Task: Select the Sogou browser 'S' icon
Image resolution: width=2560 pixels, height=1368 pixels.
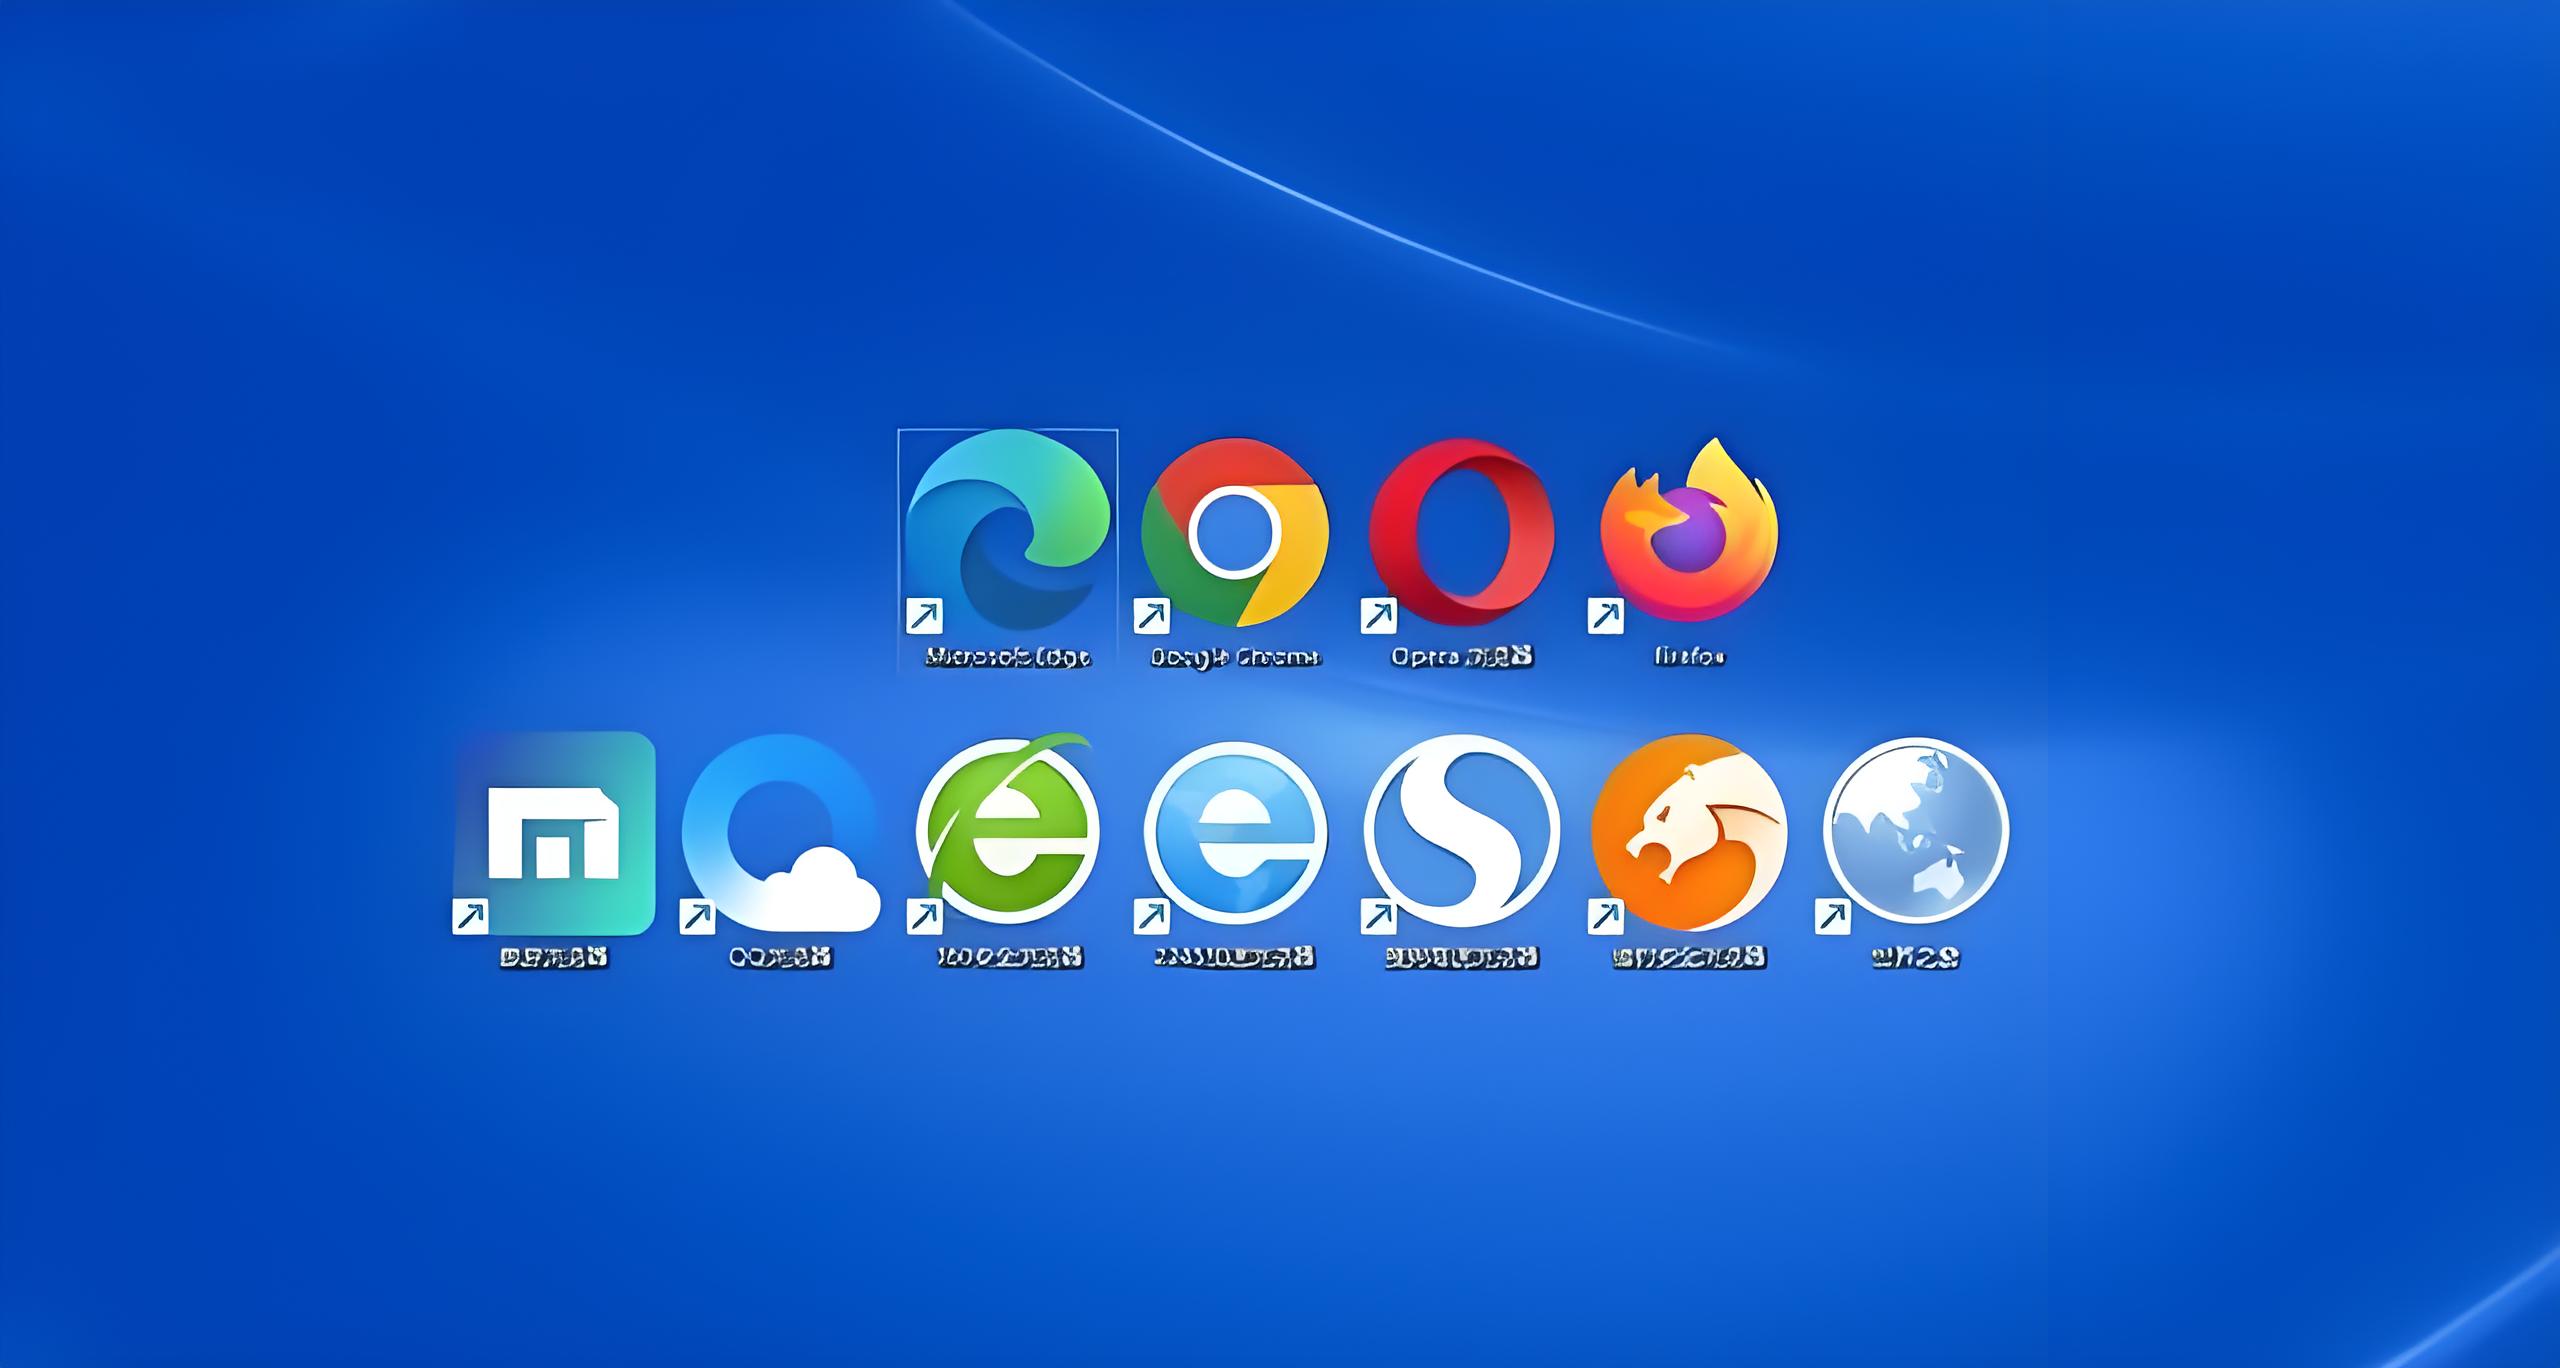Action: point(1462,832)
